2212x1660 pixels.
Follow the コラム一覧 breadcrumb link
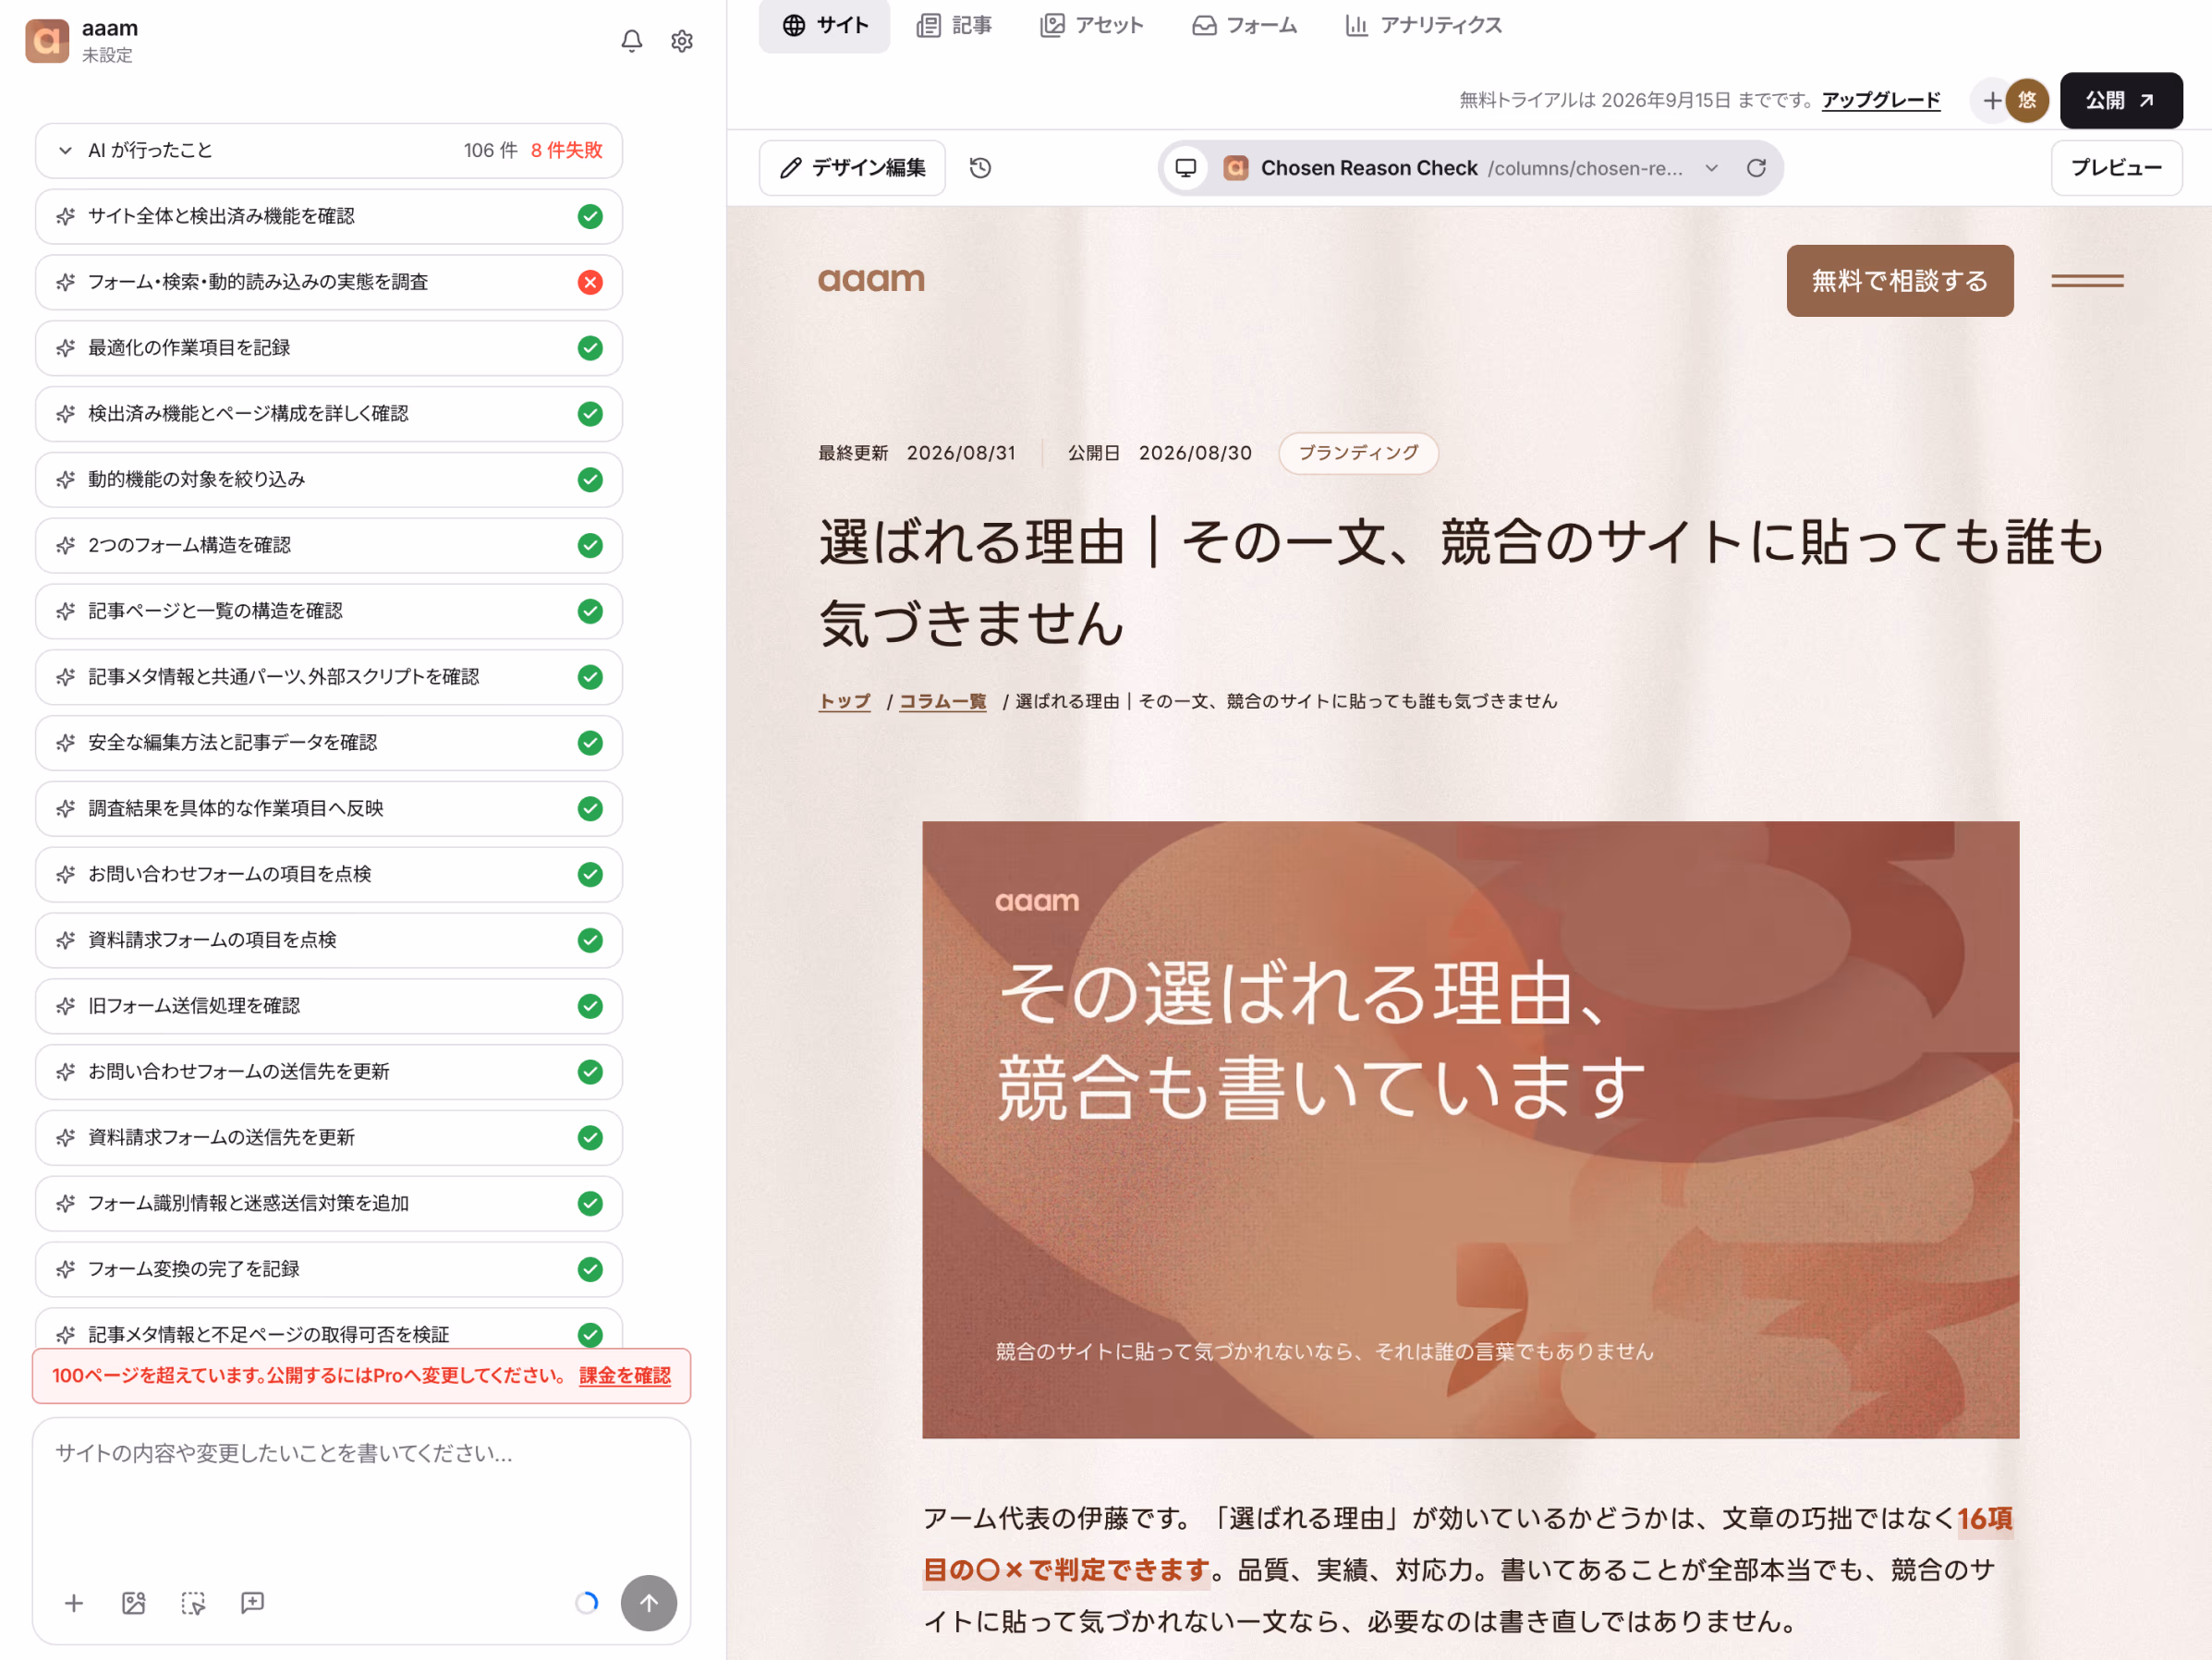(x=942, y=701)
